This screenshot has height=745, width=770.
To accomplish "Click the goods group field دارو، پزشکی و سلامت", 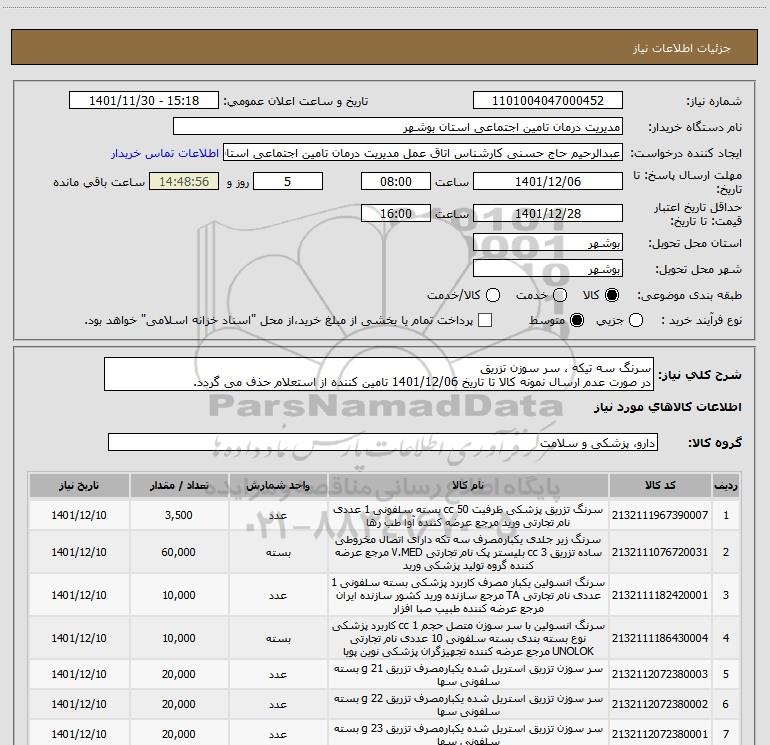I will coord(383,442).
